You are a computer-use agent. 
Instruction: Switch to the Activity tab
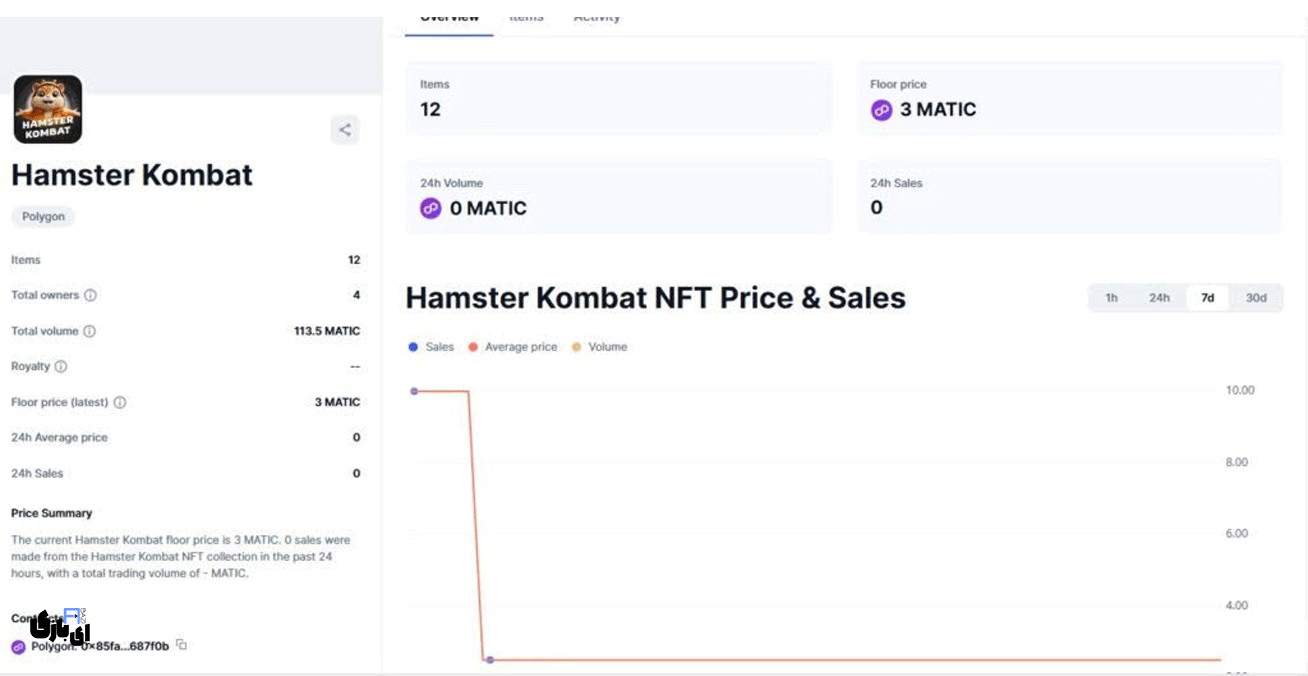click(597, 17)
